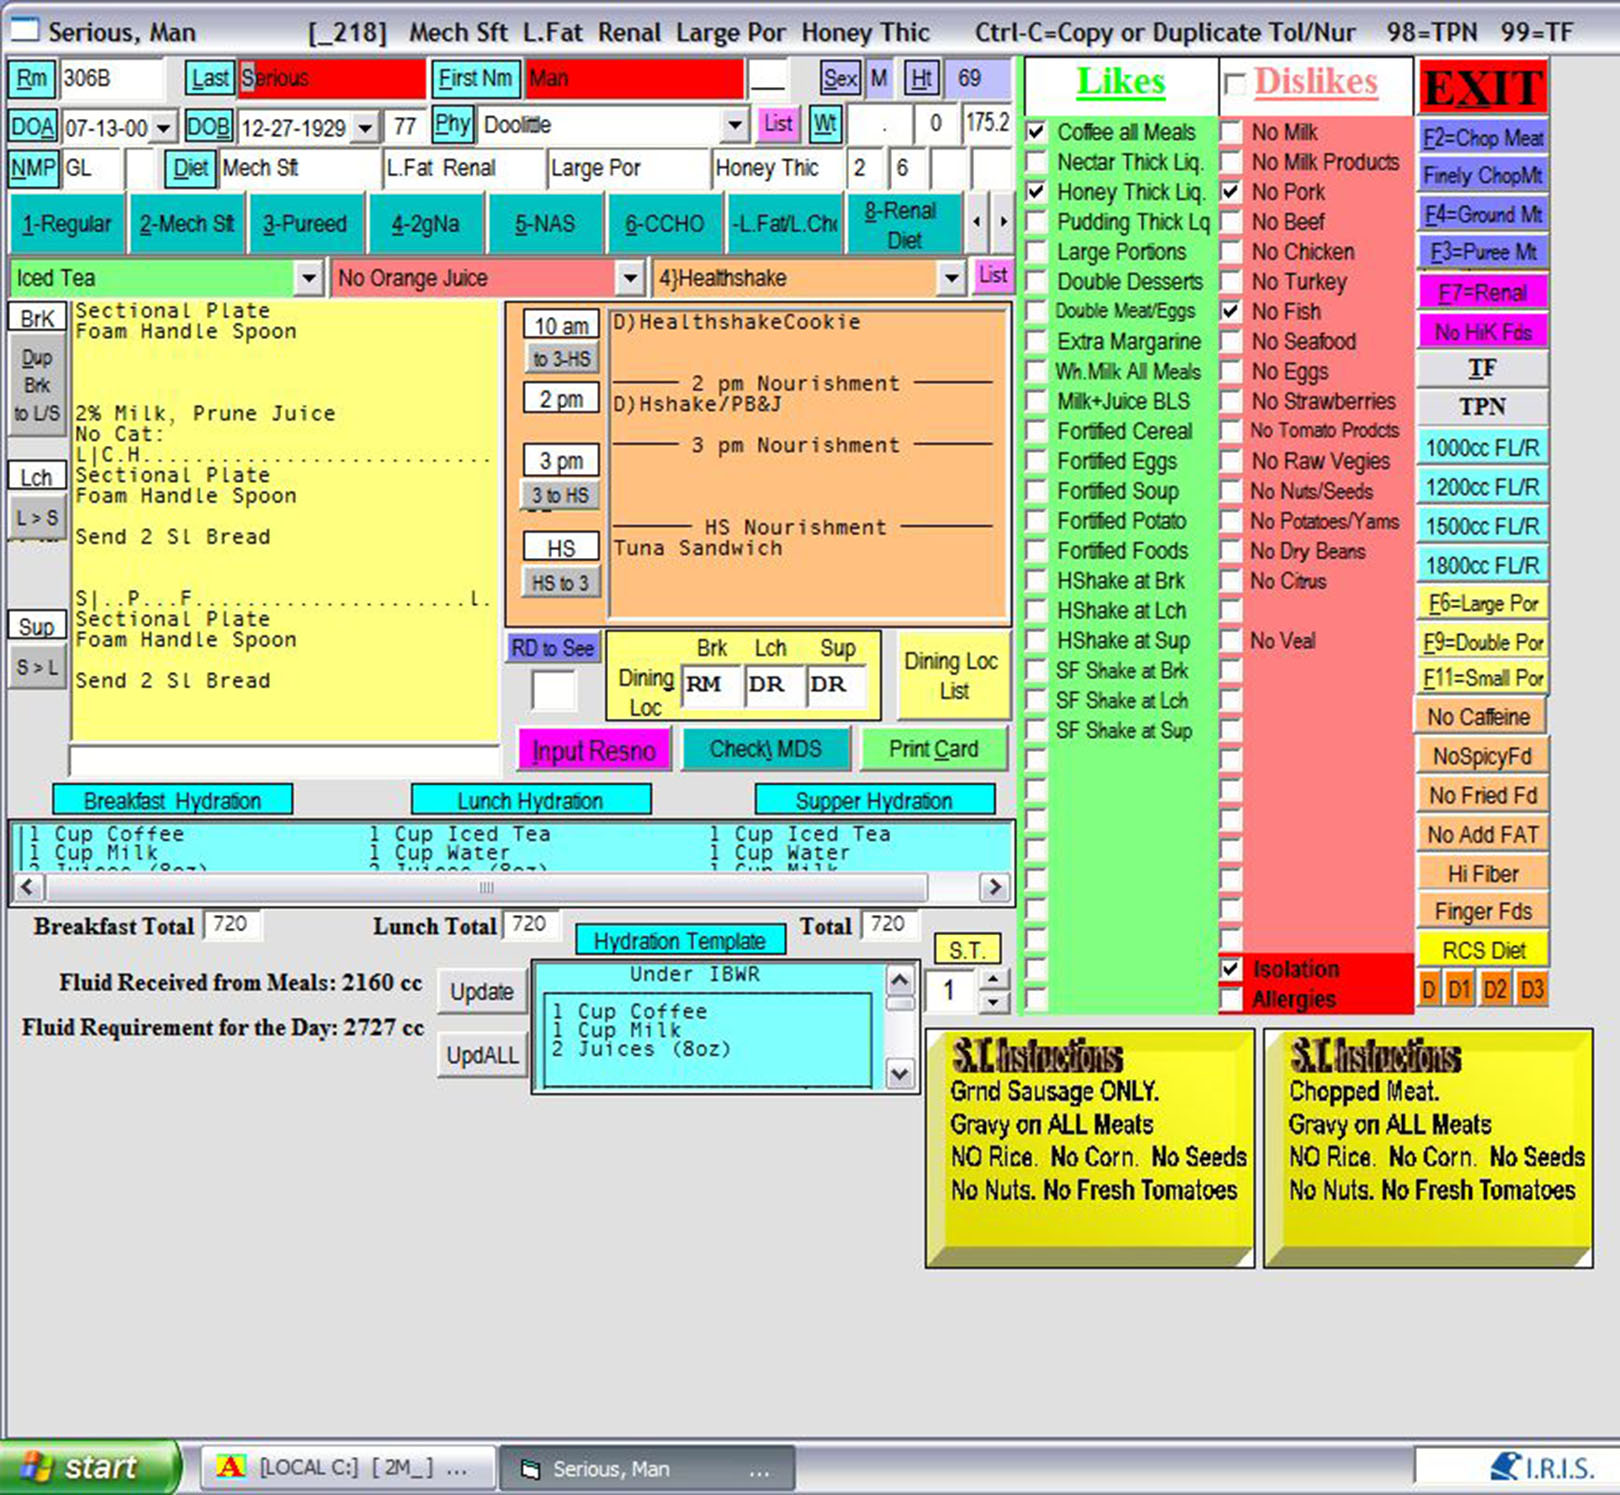
Task: Click the Windows start button
Action: pyautogui.click(x=90, y=1467)
